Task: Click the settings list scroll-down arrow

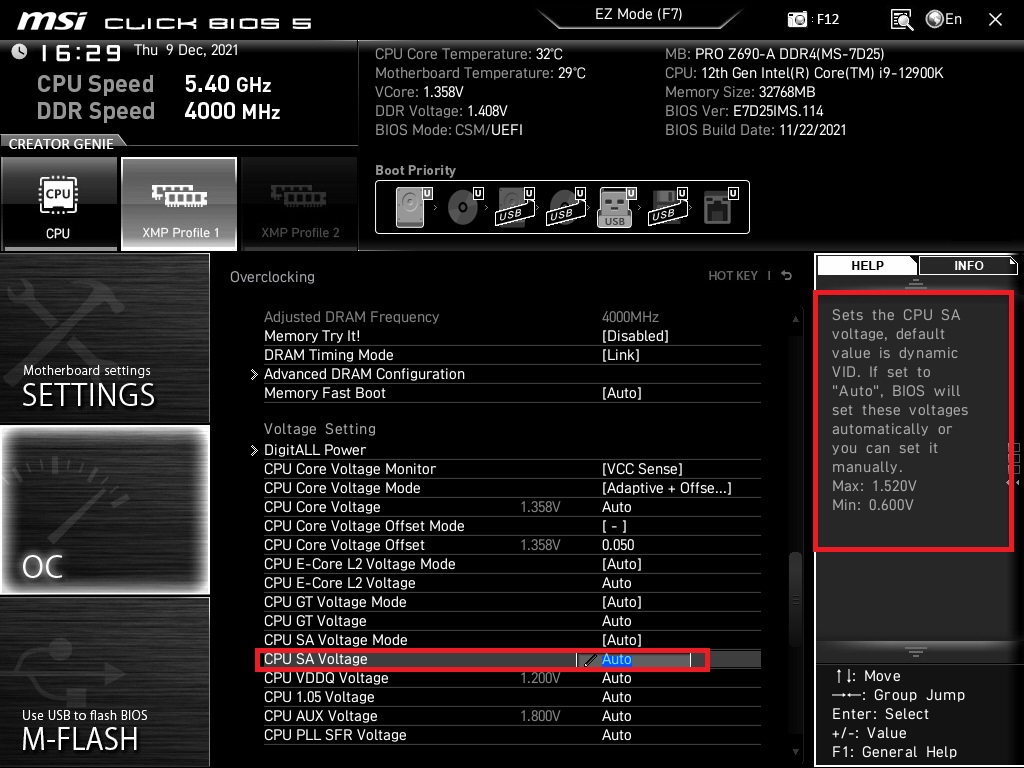Action: click(795, 752)
